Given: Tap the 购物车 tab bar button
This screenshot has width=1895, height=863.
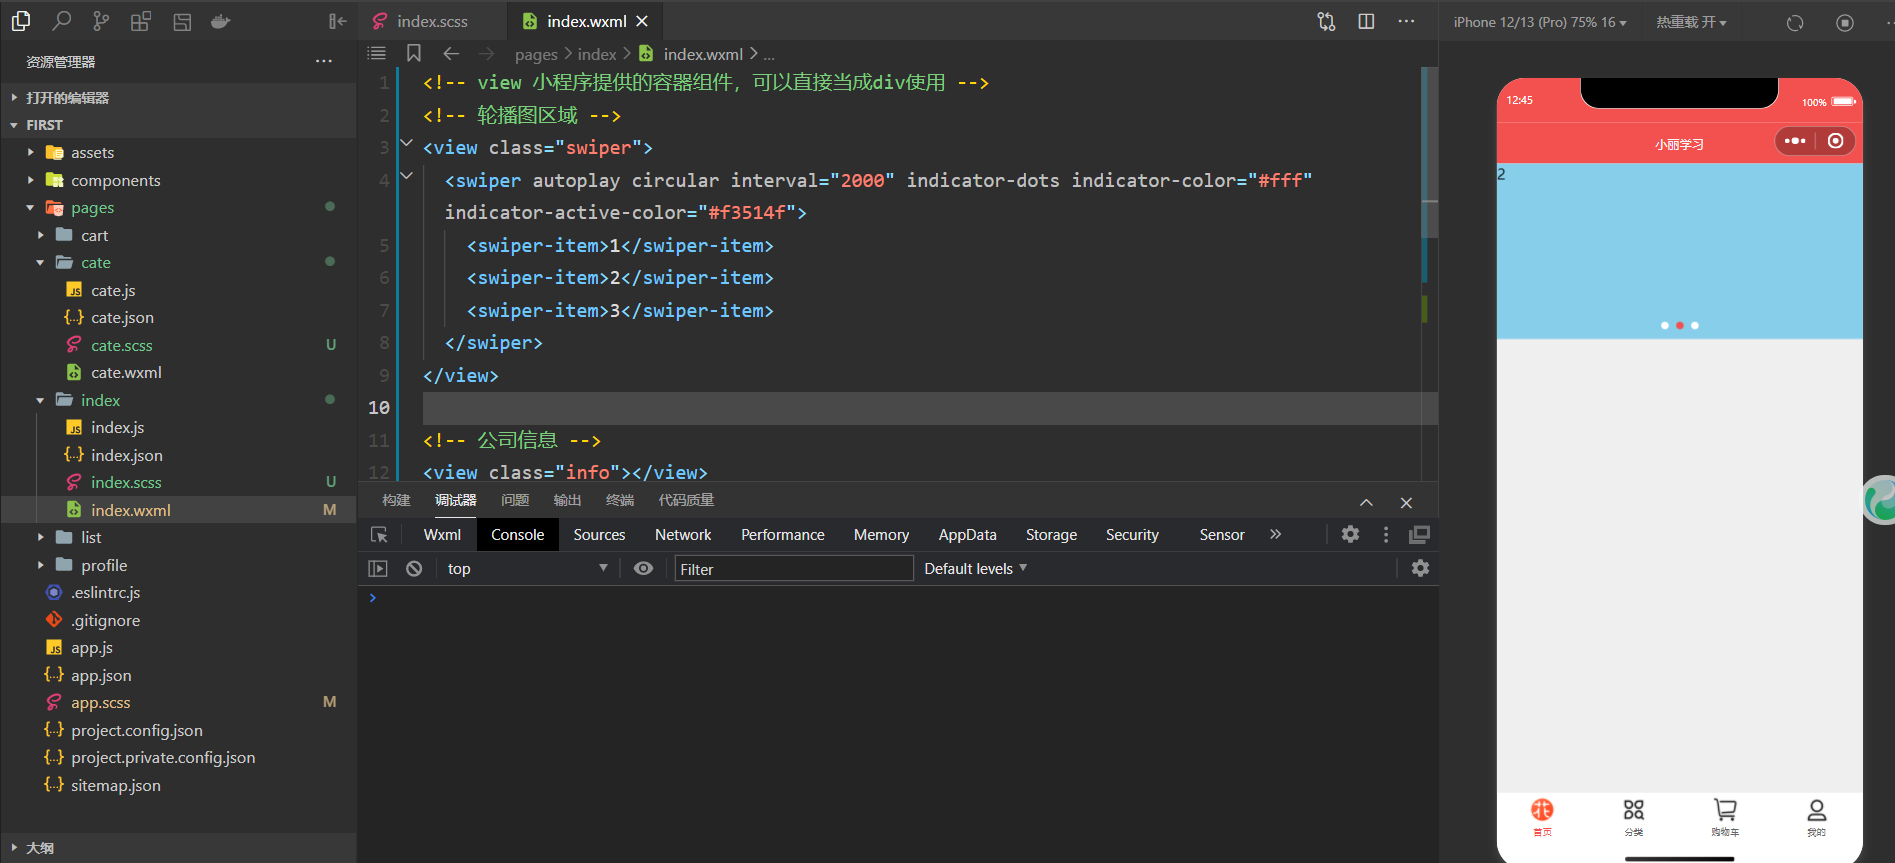Looking at the screenshot, I should (x=1725, y=817).
